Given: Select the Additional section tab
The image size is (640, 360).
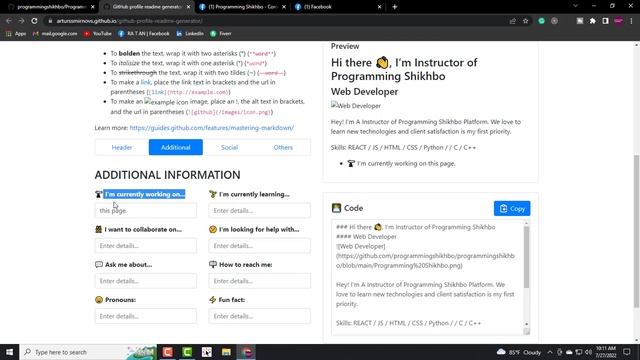Looking at the screenshot, I should click(x=176, y=147).
